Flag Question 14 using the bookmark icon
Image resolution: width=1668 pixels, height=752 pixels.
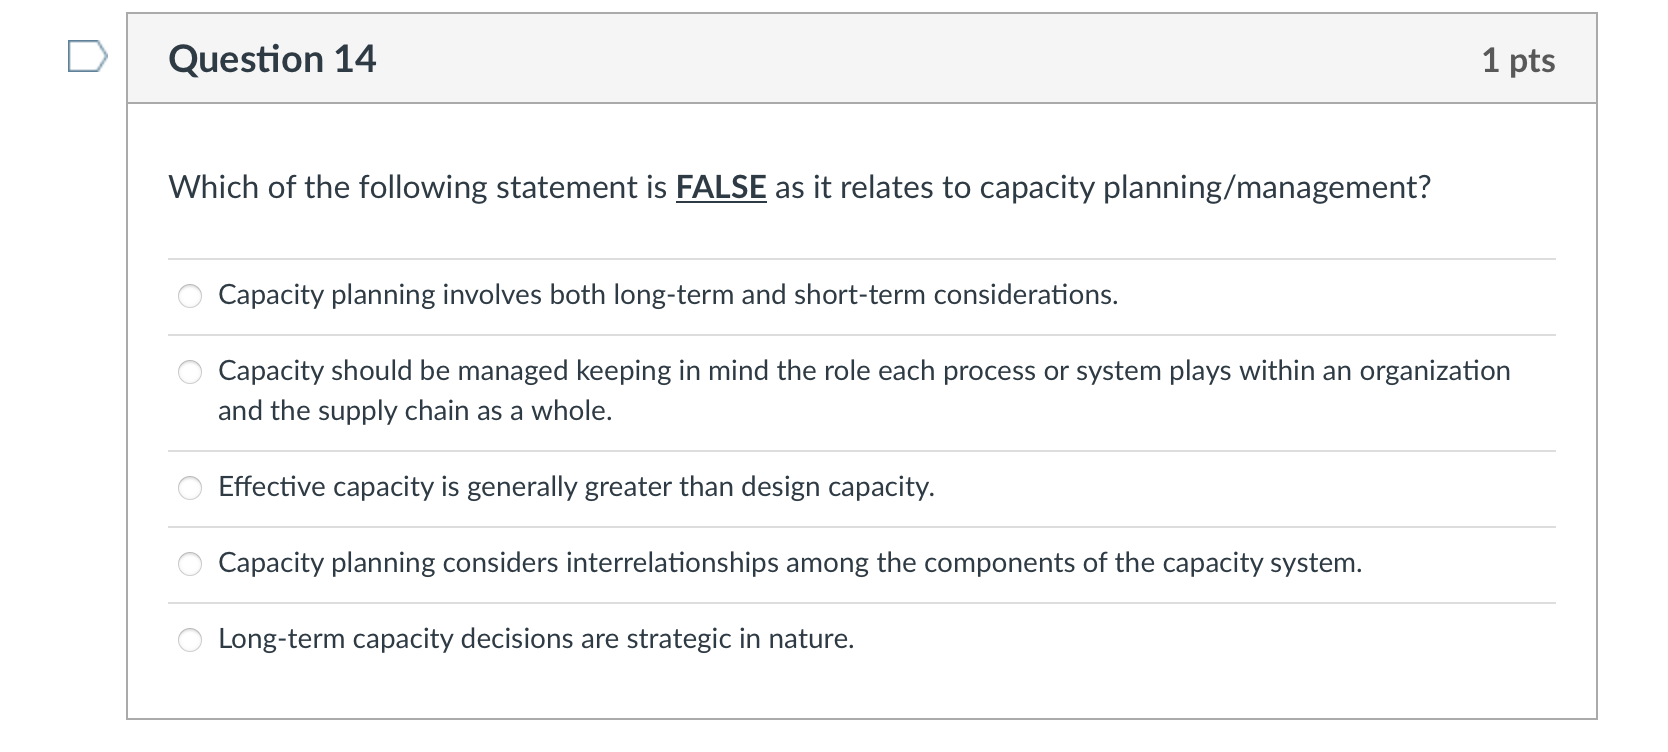86,57
